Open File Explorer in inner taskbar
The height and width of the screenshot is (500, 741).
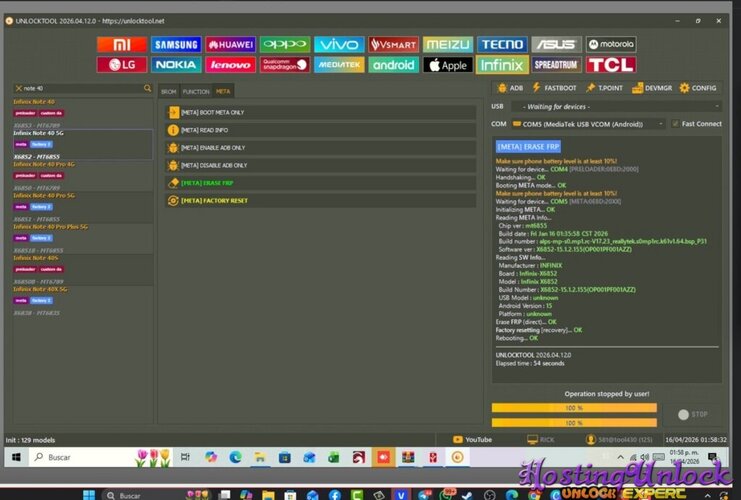[x=260, y=457]
